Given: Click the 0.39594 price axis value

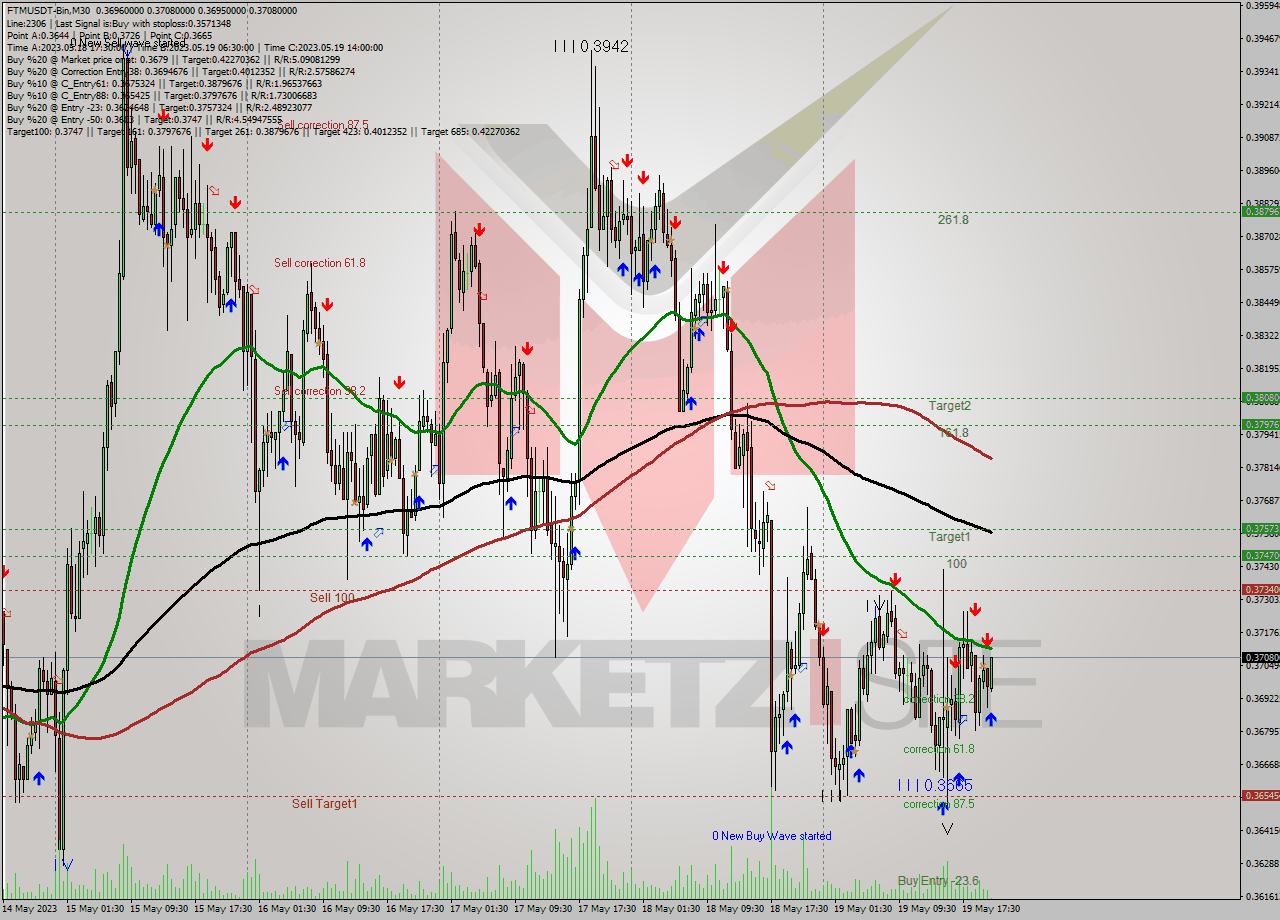Looking at the screenshot, I should (1262, 6).
